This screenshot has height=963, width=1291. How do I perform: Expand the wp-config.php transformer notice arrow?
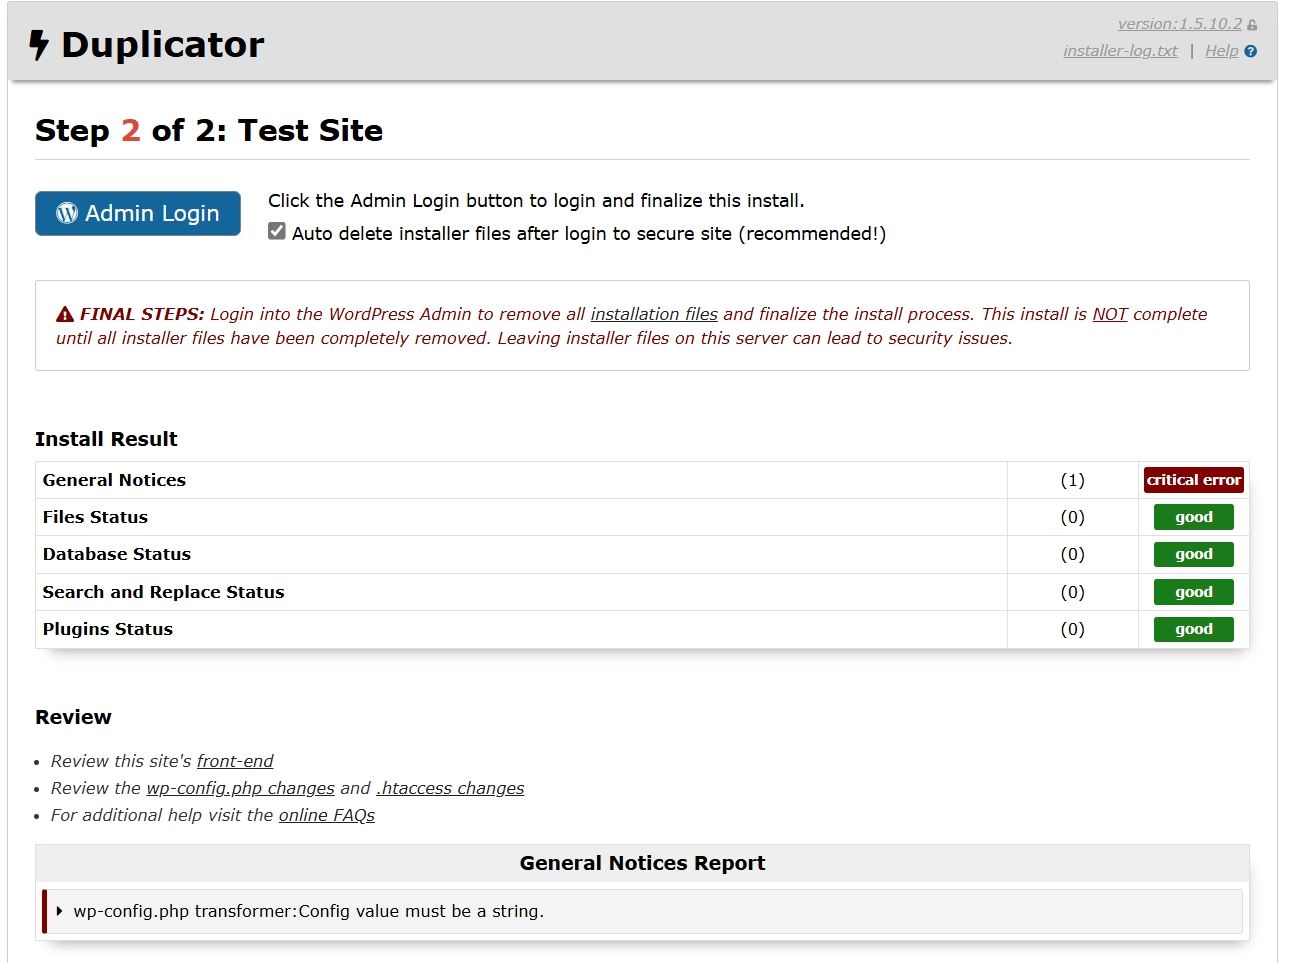pyautogui.click(x=60, y=911)
